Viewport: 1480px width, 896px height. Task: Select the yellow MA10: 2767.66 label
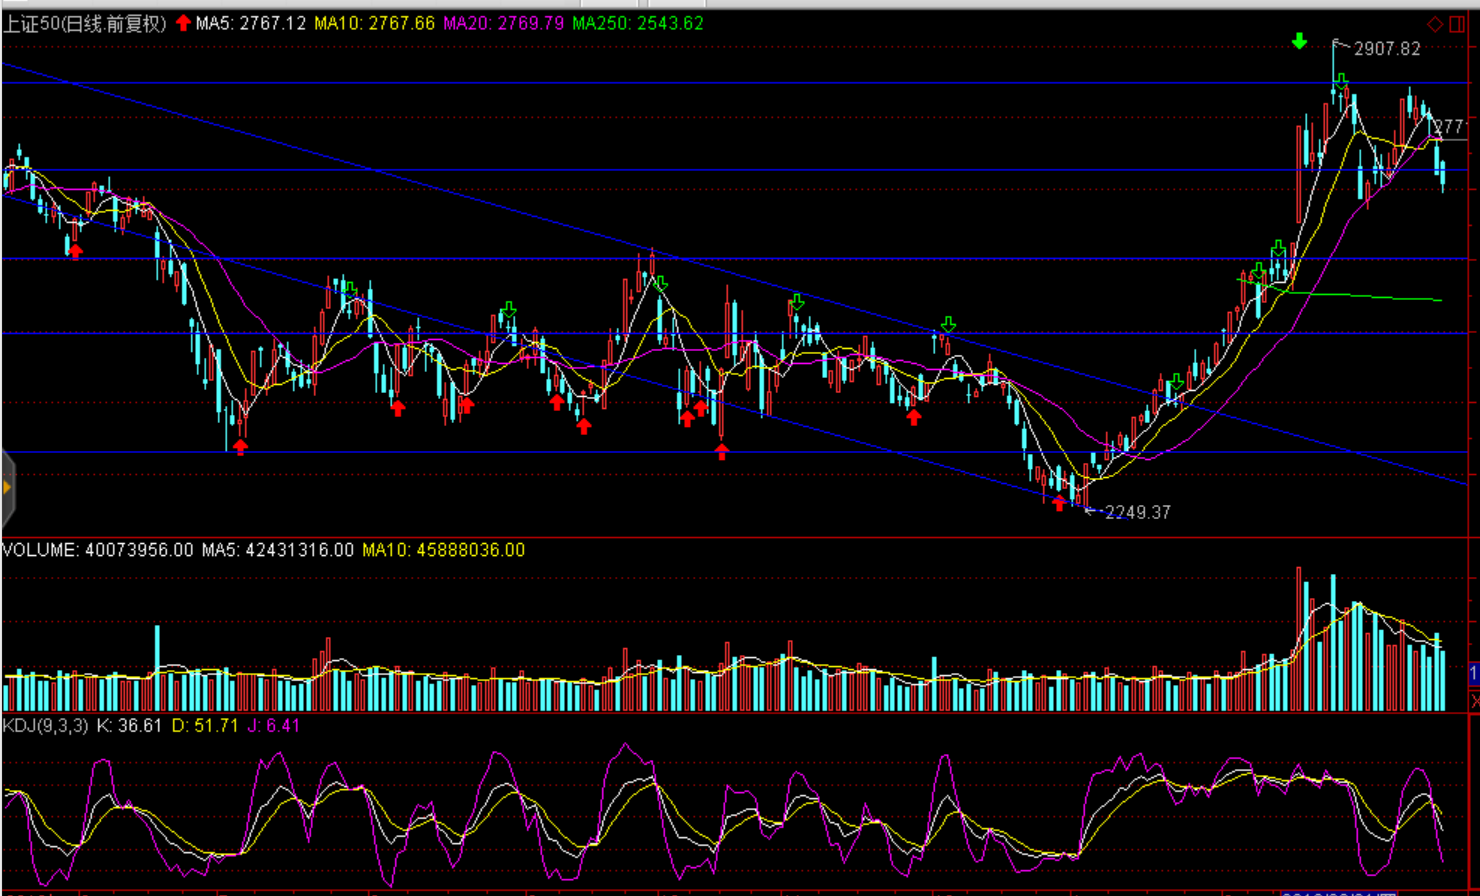click(374, 23)
